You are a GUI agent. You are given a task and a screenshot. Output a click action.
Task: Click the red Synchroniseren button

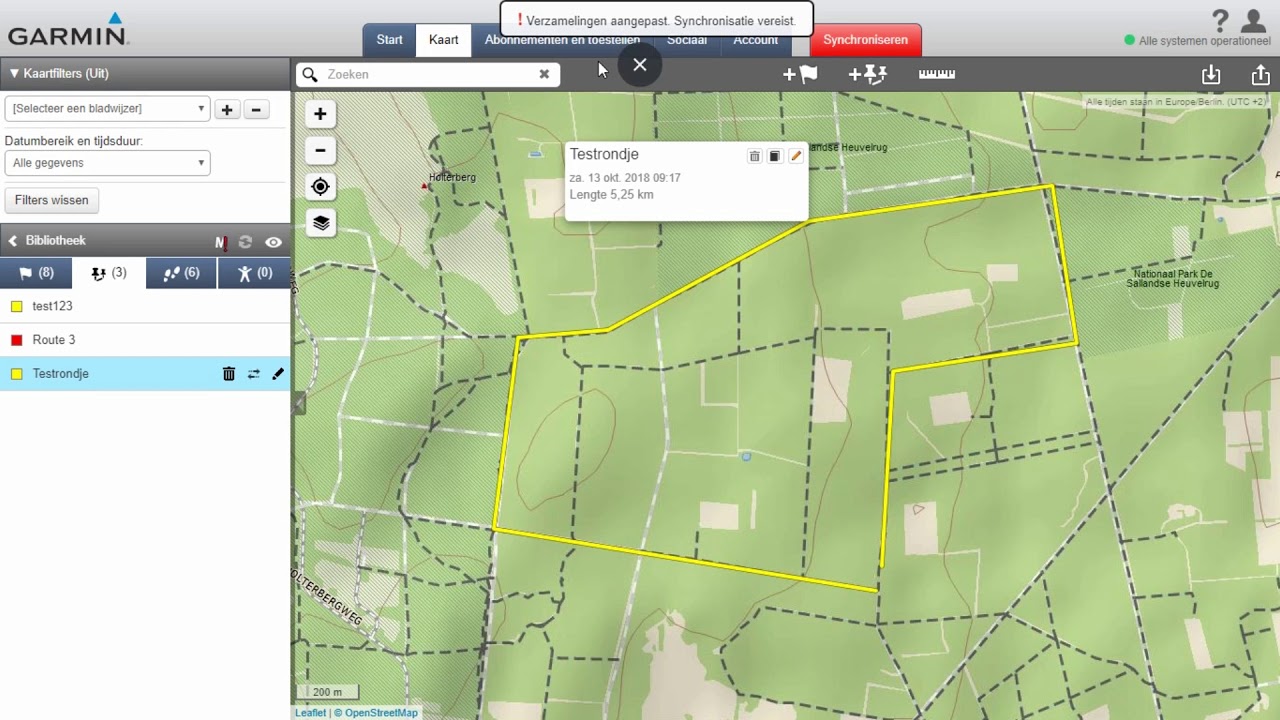(866, 40)
